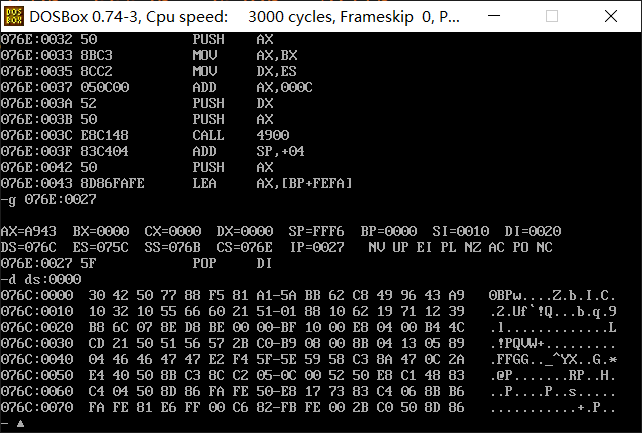This screenshot has height=433, width=642.
Task: Click the '-g 076E:0027' command line
Action: [x=49, y=200]
